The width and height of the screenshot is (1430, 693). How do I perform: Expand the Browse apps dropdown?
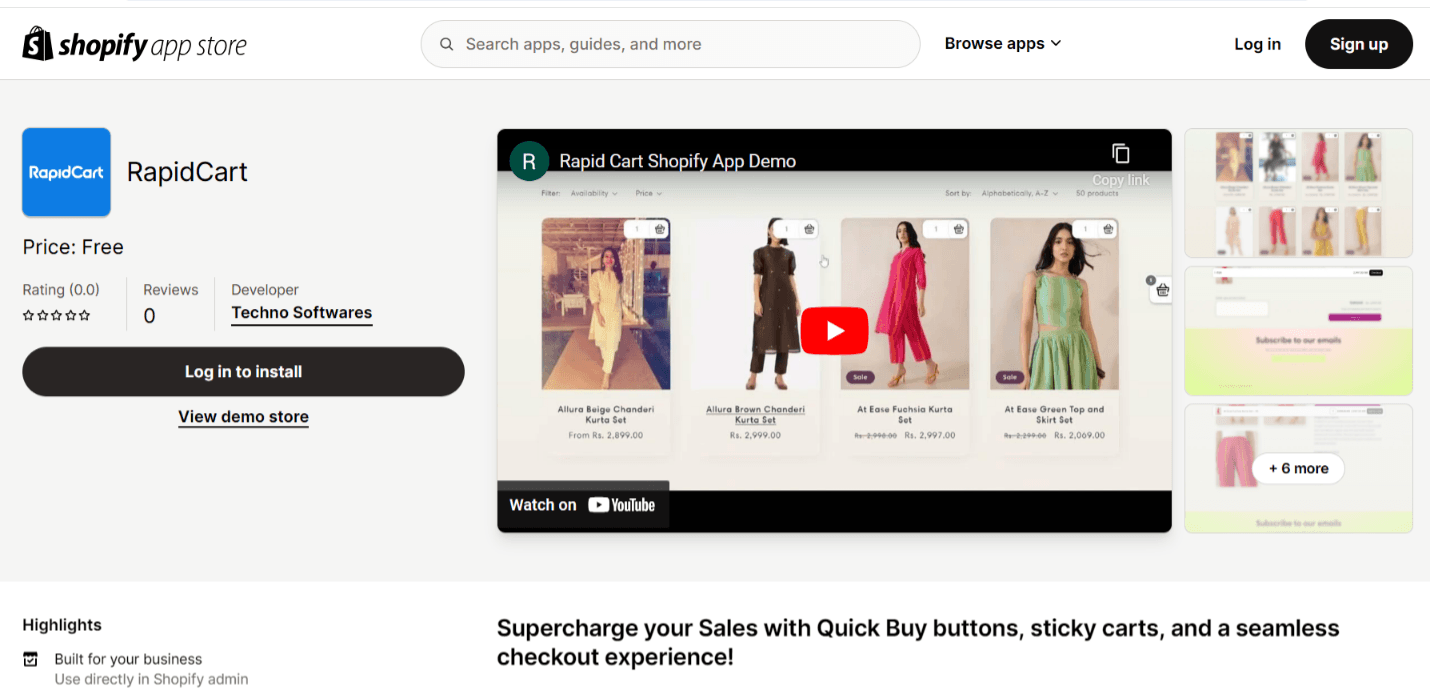1003,44
